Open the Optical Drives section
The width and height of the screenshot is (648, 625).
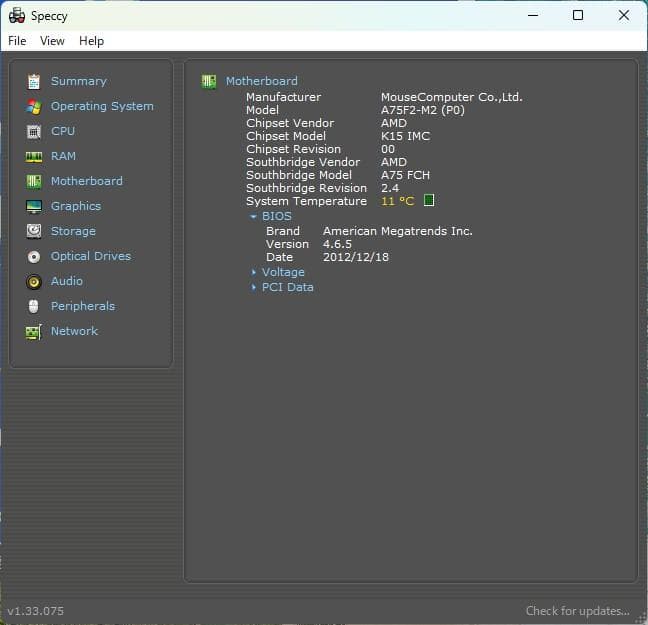pyautogui.click(x=91, y=256)
